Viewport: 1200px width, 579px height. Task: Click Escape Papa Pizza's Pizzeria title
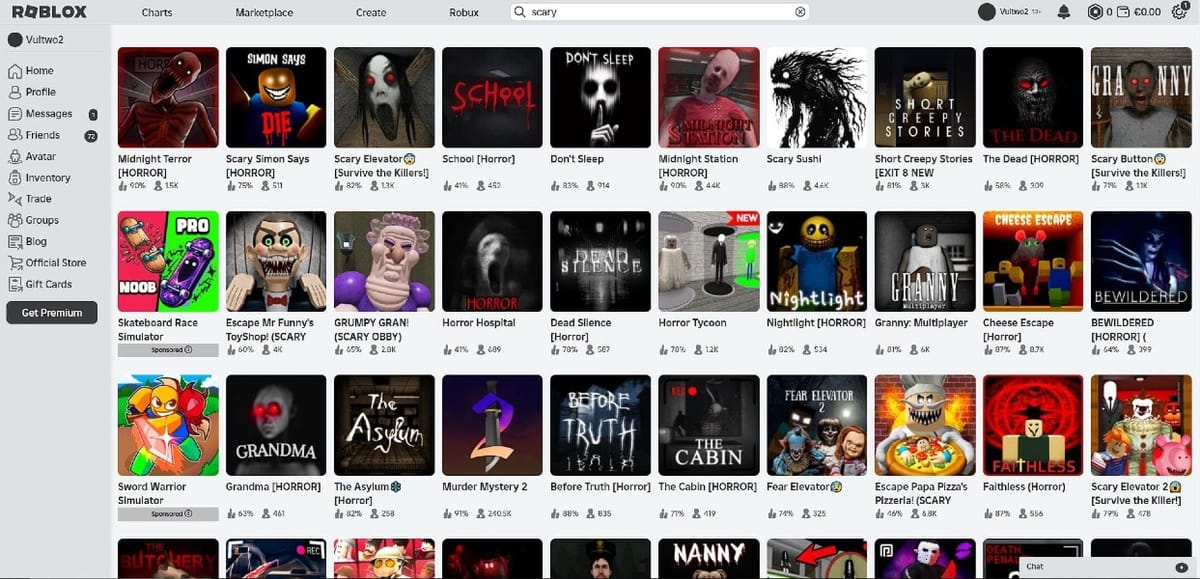(921, 493)
